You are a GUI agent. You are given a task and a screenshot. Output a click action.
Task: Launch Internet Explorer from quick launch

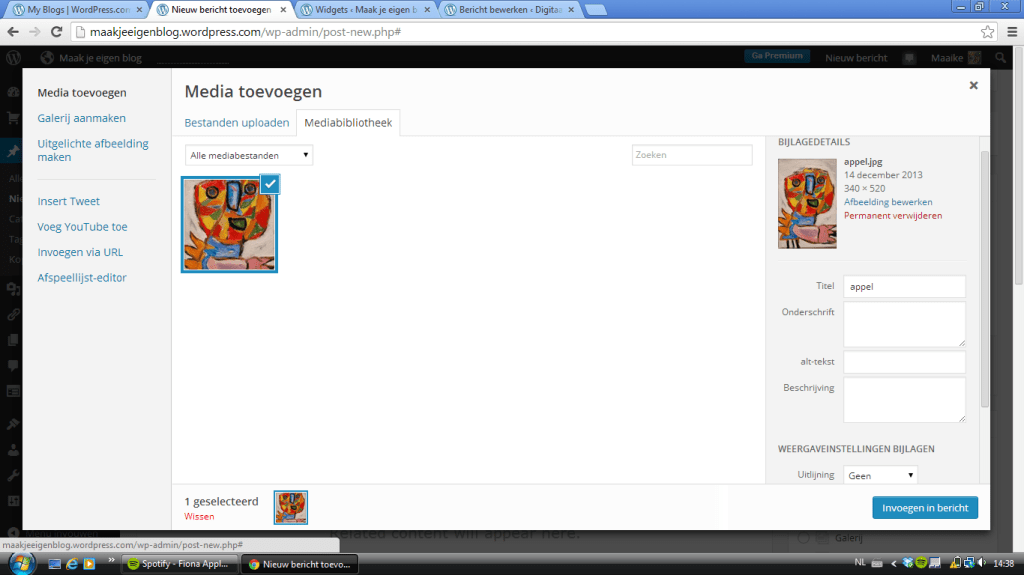72,564
